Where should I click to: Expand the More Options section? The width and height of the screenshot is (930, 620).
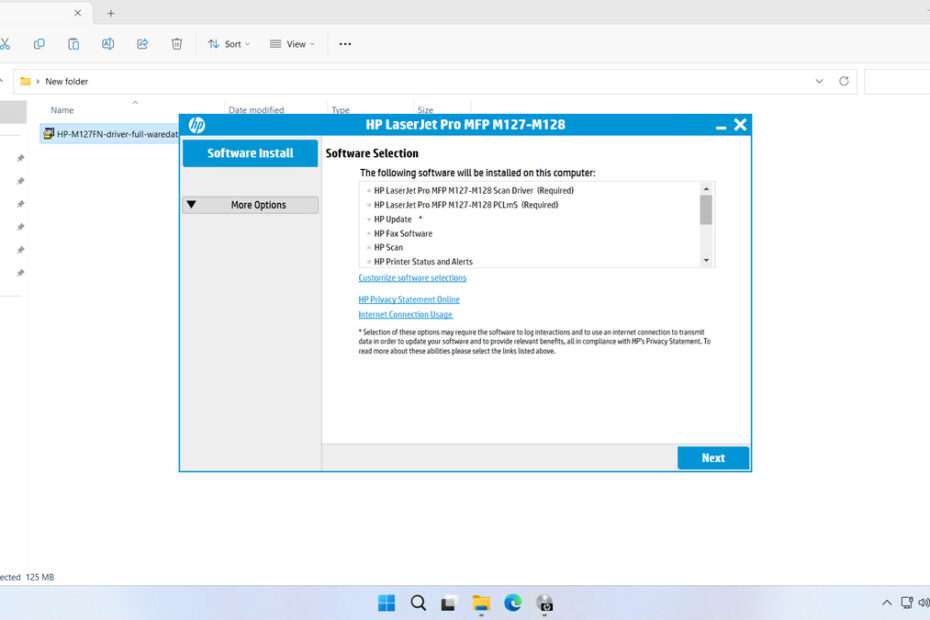tap(250, 205)
